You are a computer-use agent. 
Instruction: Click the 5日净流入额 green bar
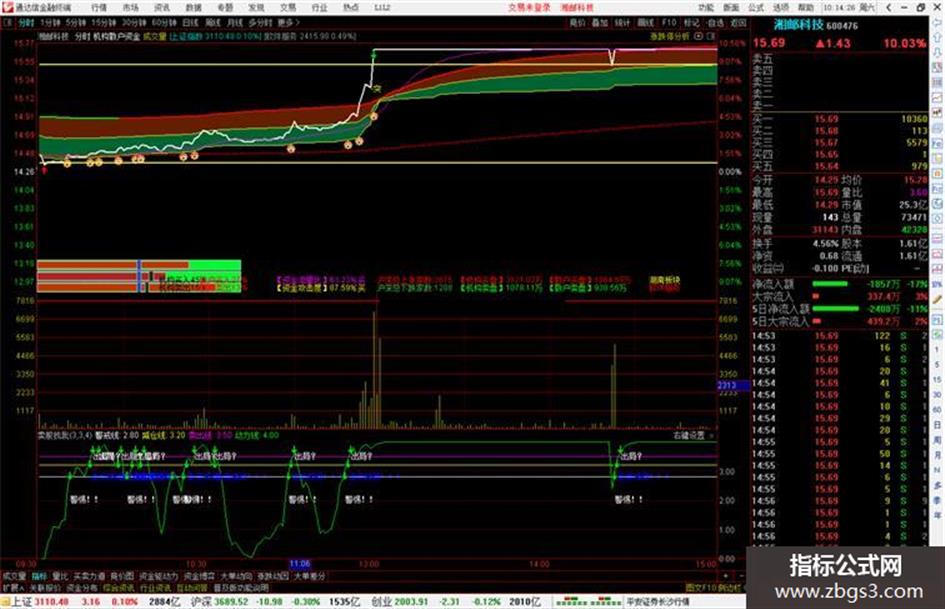pyautogui.click(x=835, y=309)
